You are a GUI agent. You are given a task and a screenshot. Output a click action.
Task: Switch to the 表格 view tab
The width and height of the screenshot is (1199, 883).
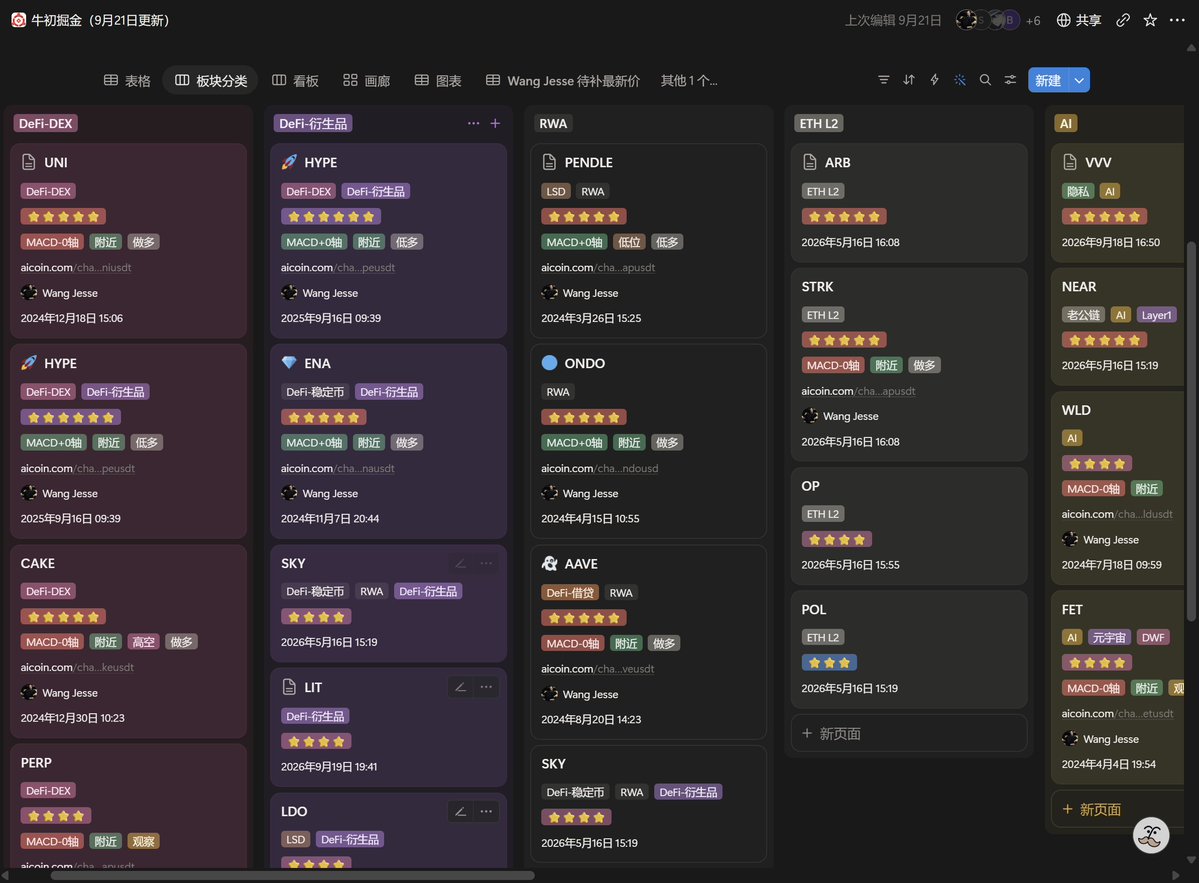click(127, 80)
